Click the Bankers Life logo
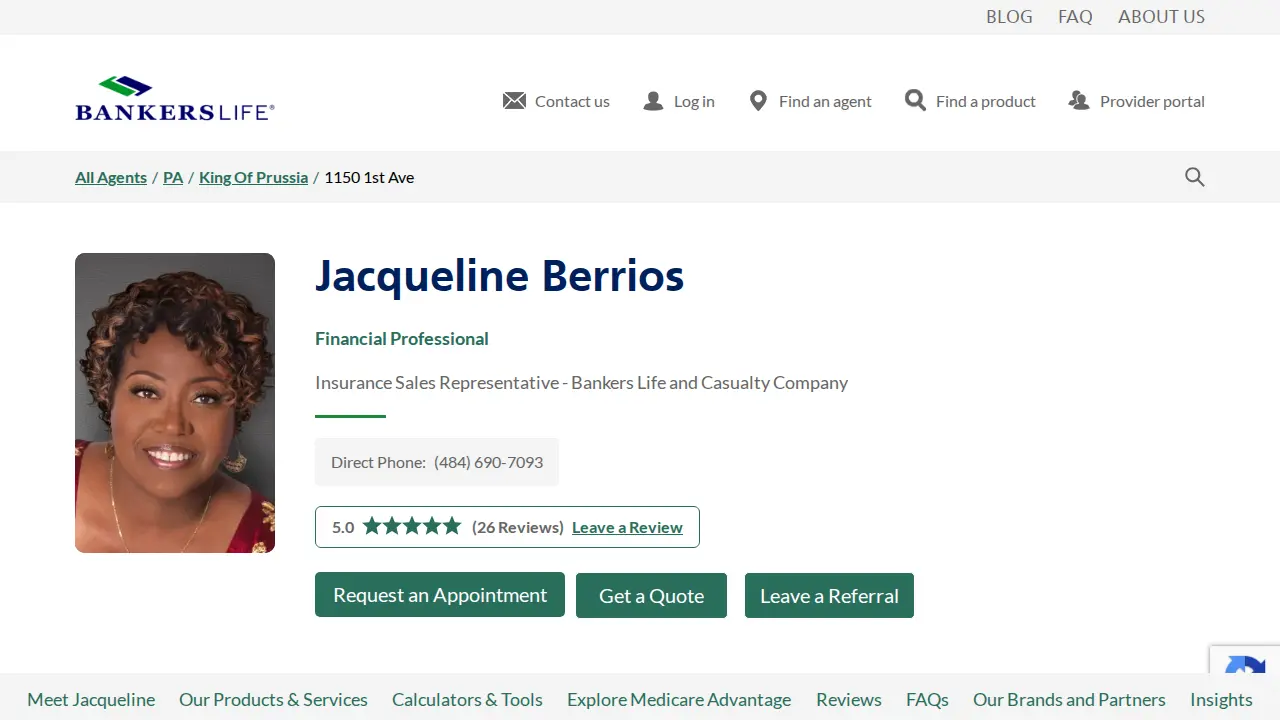This screenshot has height=720, width=1280. coord(175,99)
